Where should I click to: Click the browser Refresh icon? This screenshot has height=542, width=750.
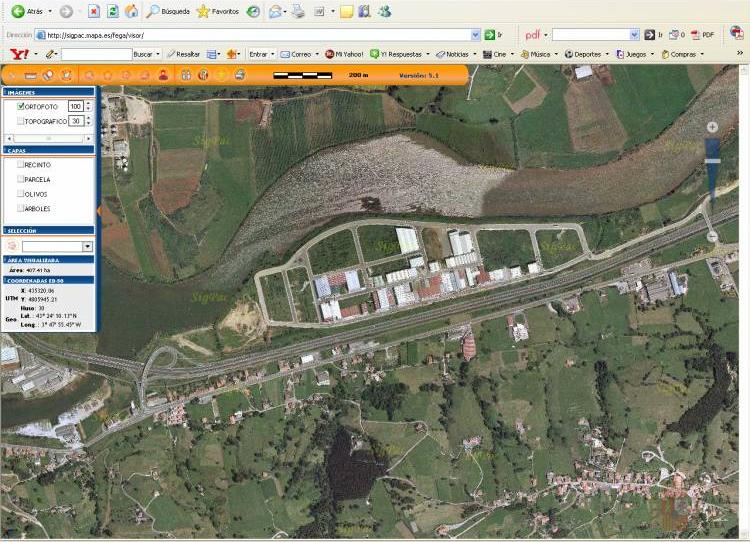point(113,11)
